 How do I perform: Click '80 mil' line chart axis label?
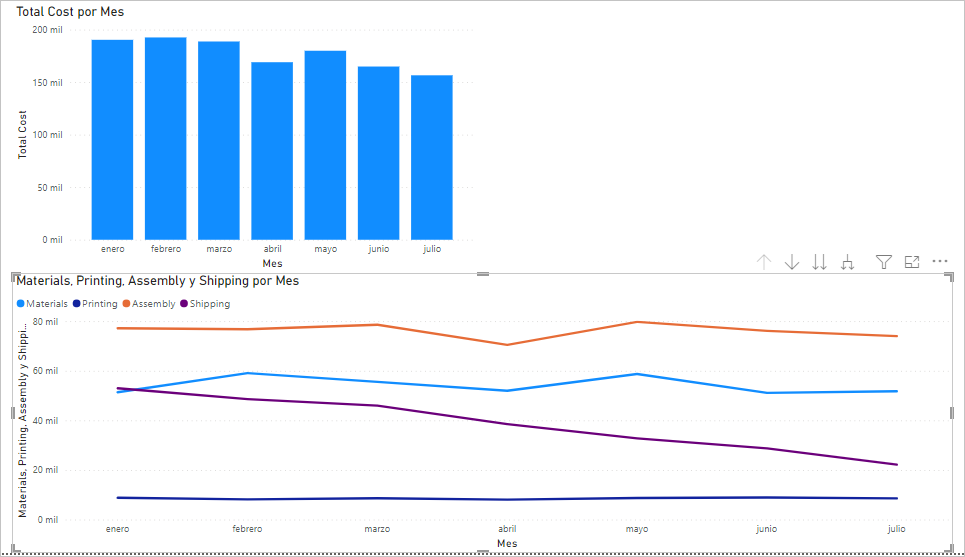(x=46, y=322)
